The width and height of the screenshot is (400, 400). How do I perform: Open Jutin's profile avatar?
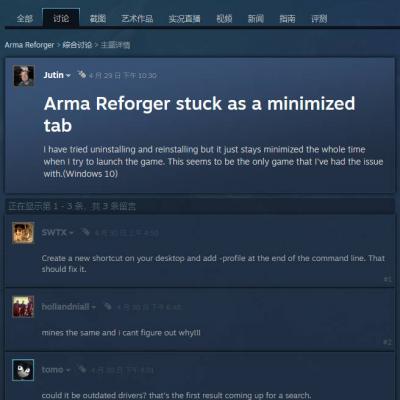[x=23, y=76]
